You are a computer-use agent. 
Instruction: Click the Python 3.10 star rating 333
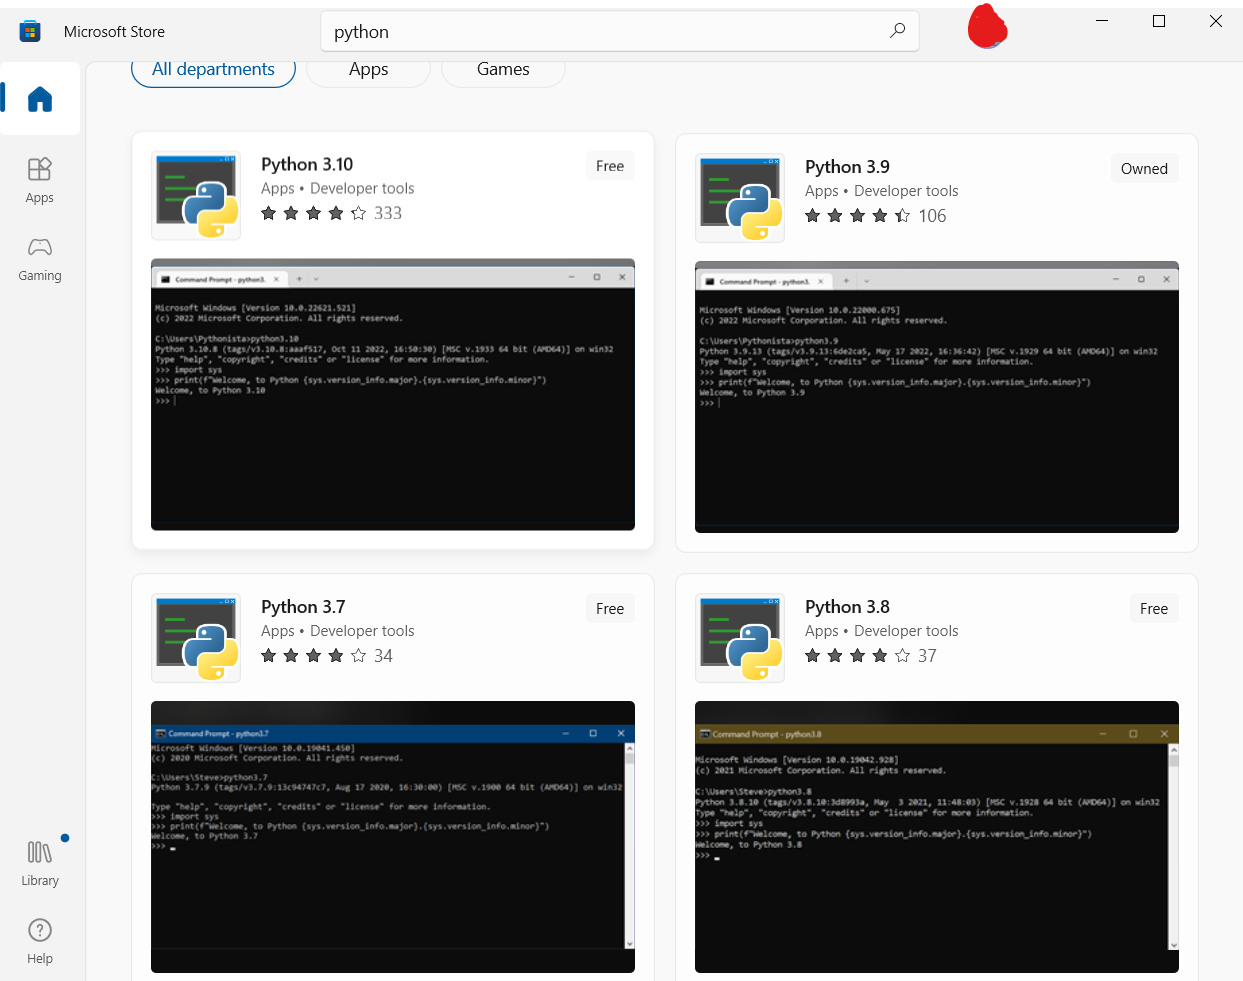[331, 213]
